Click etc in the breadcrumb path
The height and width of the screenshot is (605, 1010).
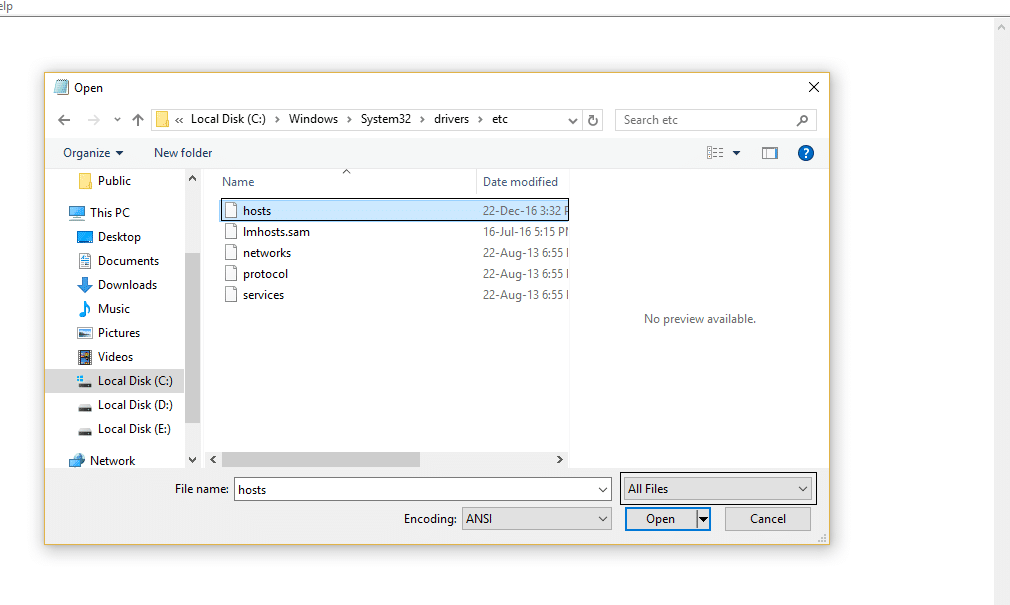click(x=500, y=119)
